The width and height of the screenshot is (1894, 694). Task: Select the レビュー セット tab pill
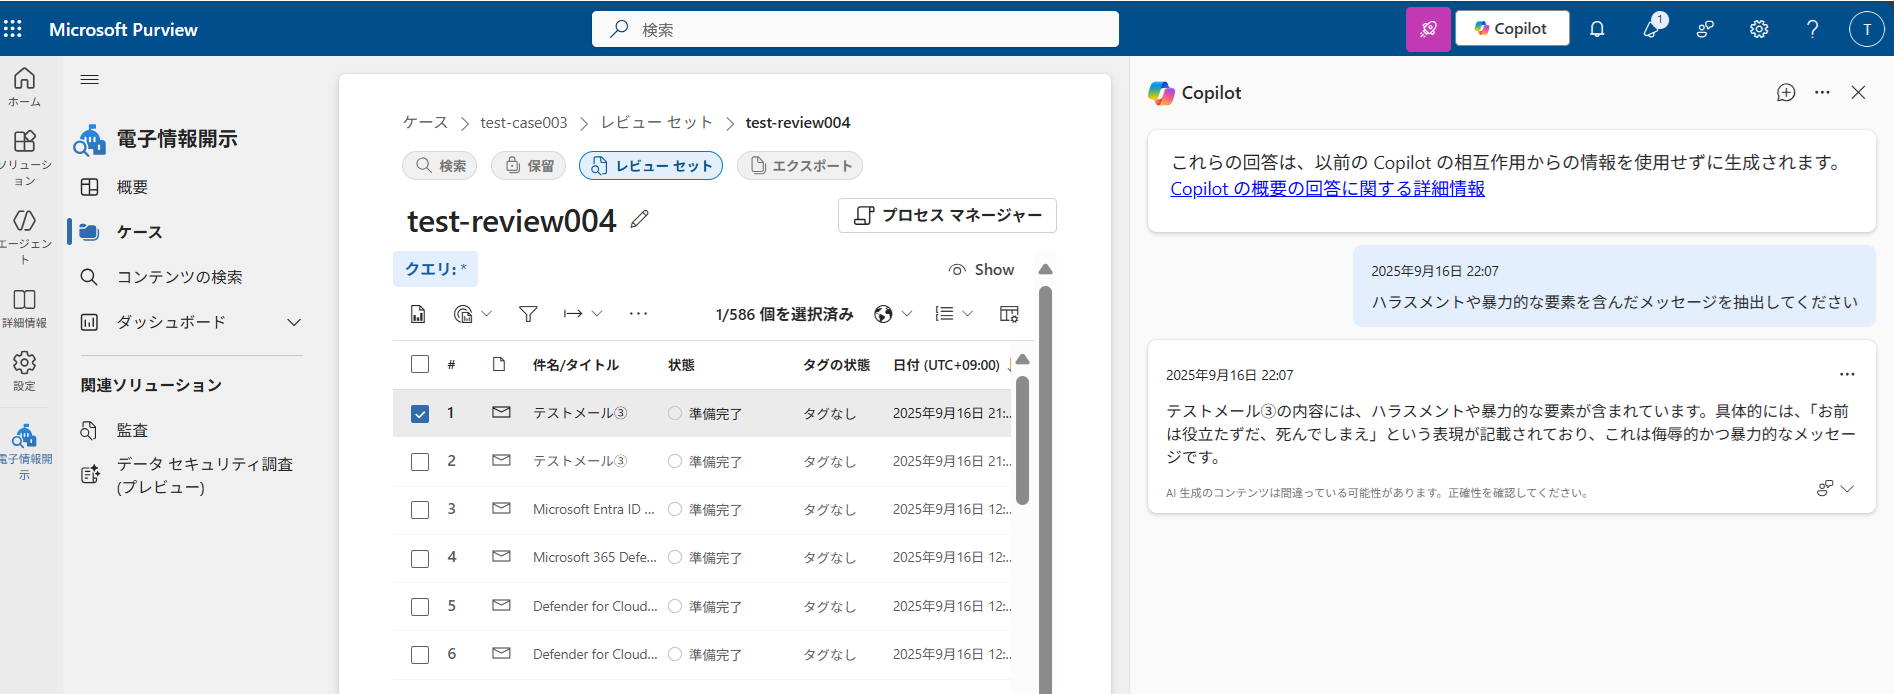651,165
